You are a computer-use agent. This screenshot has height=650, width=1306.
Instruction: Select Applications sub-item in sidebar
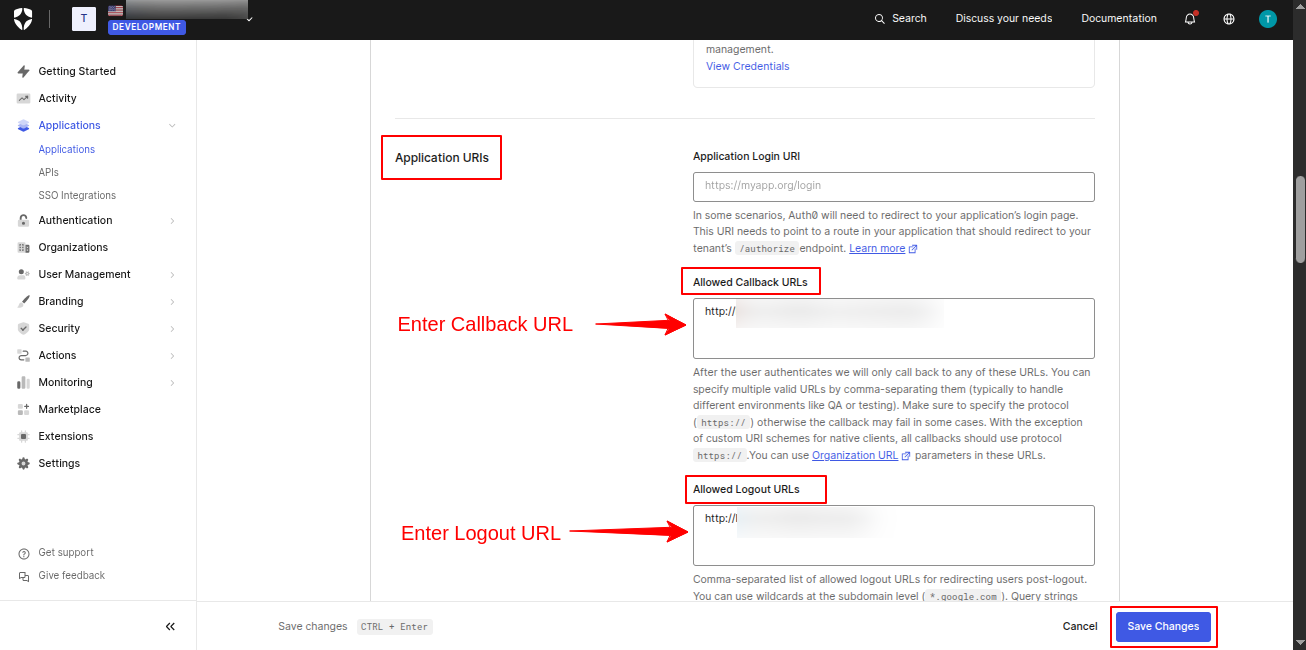click(67, 149)
